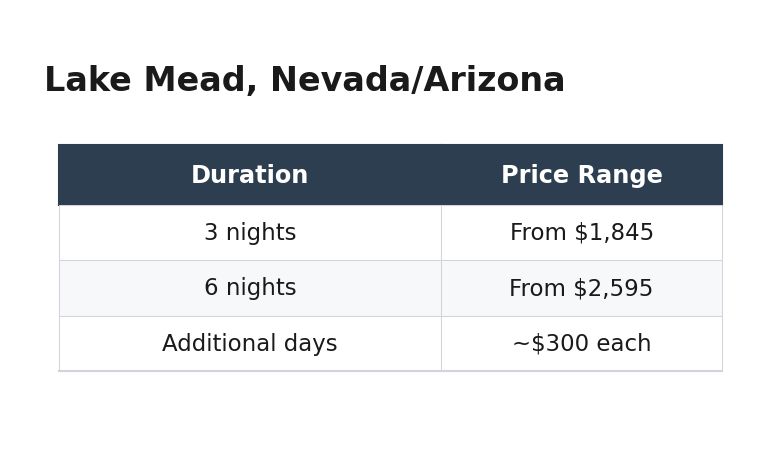Click the number 6 in the second row

coord(211,288)
